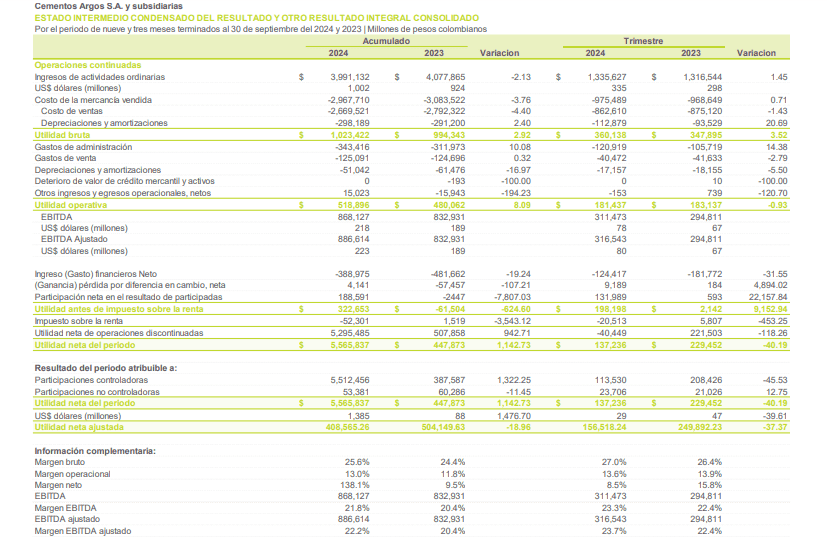Click the variation value '1,476.70'
Image resolution: width=827 pixels, height=549 pixels.
(514, 416)
